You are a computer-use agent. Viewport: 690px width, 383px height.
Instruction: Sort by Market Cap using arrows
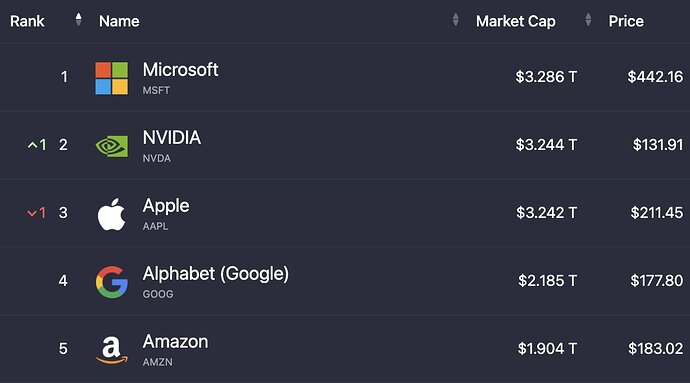point(588,19)
